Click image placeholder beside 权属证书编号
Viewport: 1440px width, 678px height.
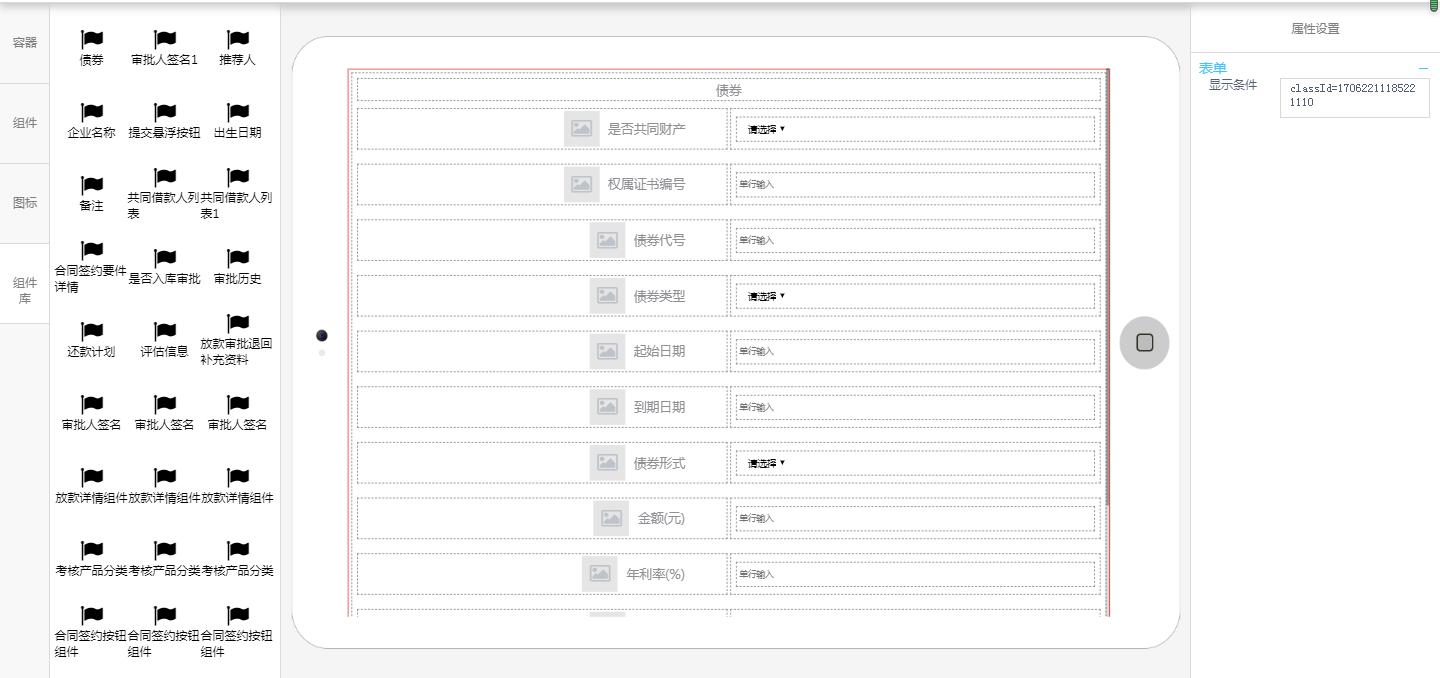(581, 184)
